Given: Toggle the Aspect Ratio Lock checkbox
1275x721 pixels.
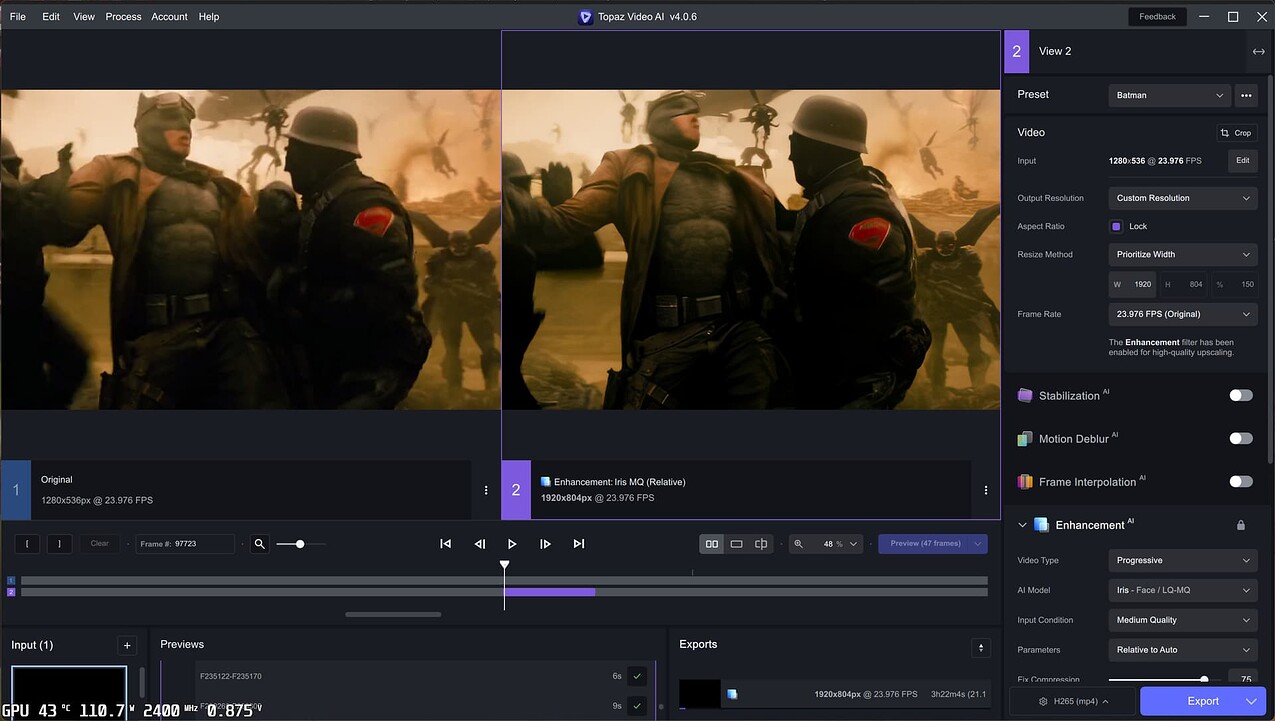Looking at the screenshot, I should [x=1116, y=226].
